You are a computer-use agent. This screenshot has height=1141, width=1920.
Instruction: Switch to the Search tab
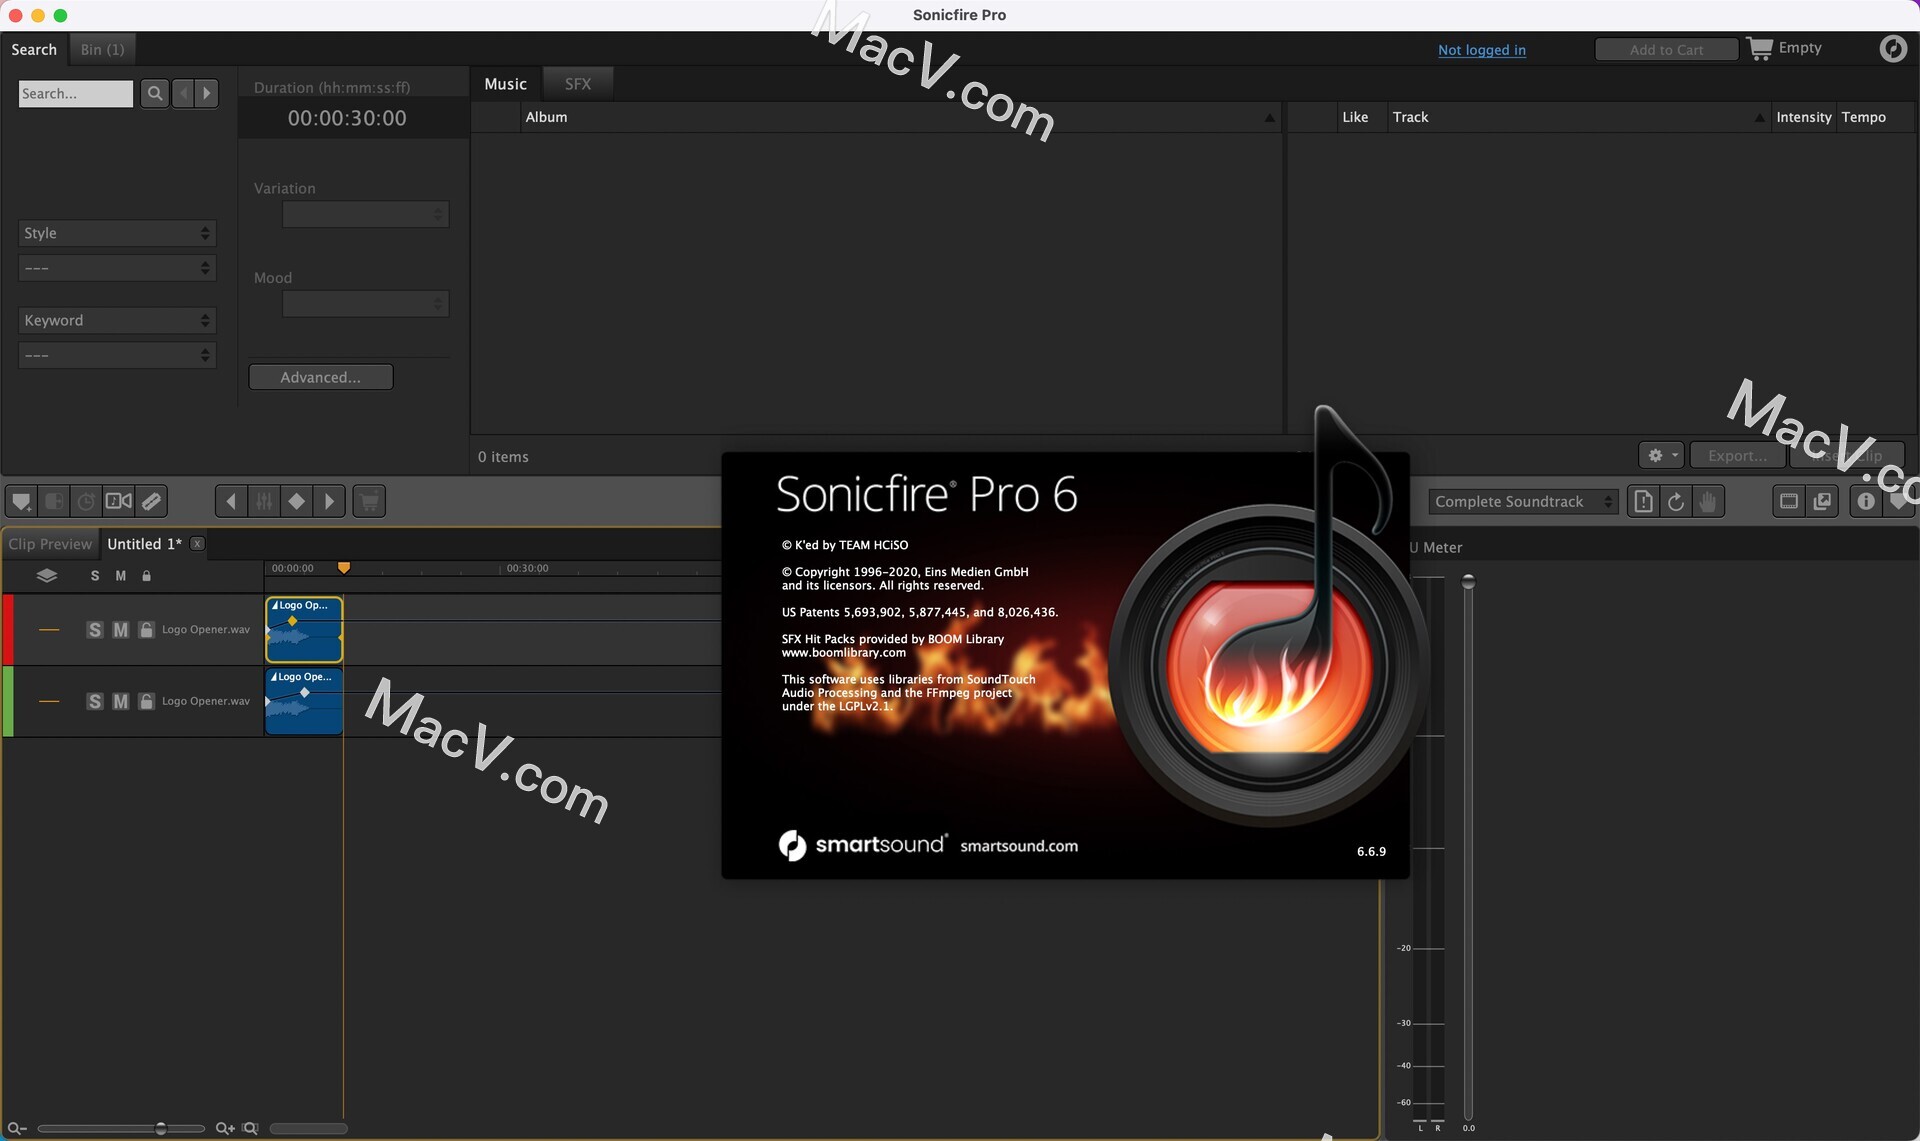click(x=34, y=49)
